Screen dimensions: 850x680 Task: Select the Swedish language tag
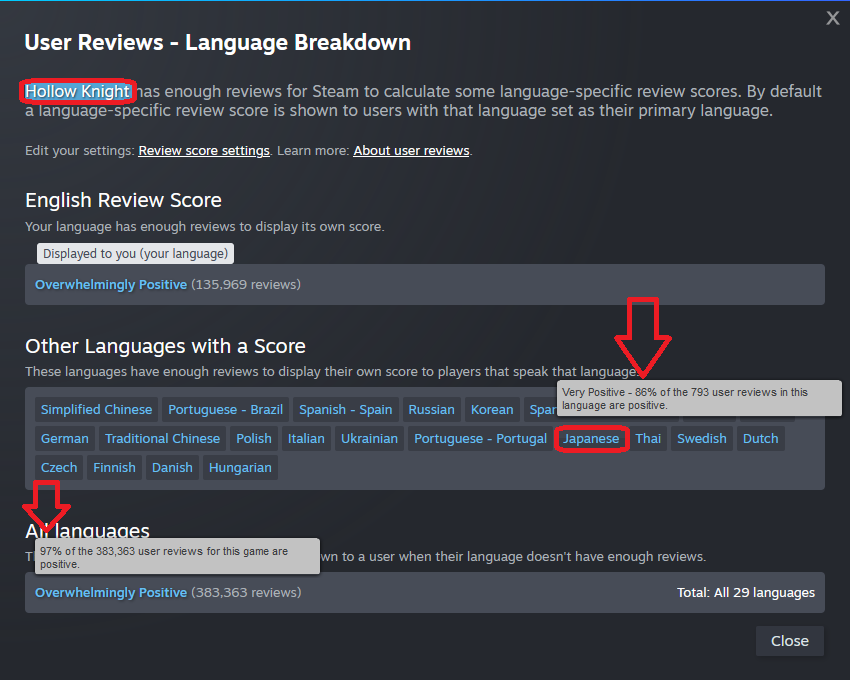(702, 439)
